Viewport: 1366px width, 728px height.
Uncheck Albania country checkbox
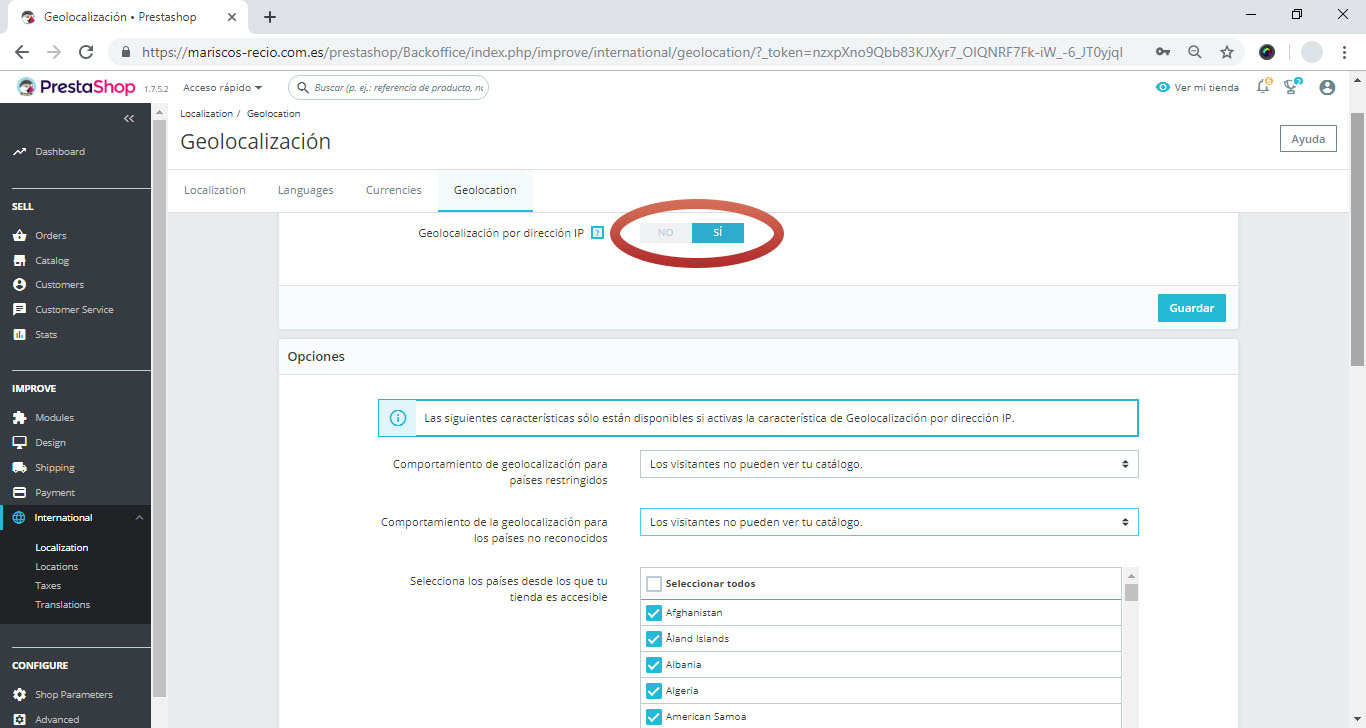[x=654, y=665]
